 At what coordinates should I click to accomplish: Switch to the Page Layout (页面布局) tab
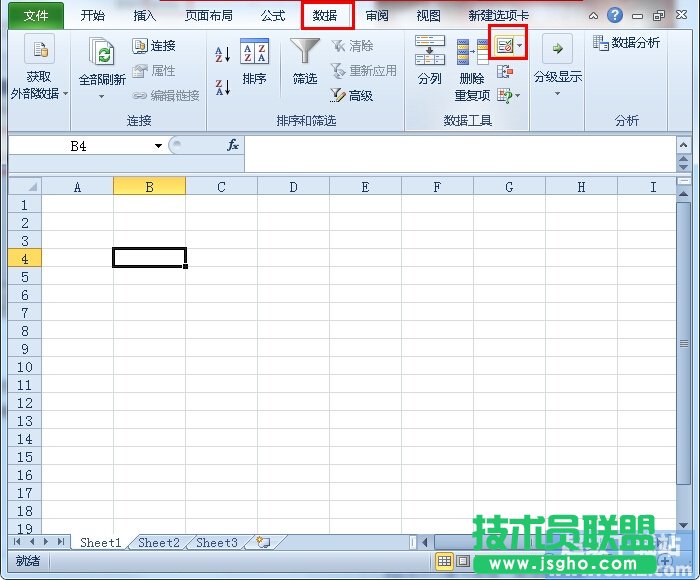[208, 16]
